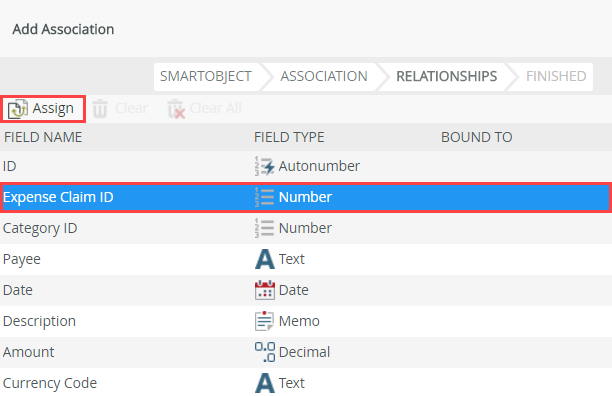
Task: Click the Clear All icon
Action: (x=176, y=109)
